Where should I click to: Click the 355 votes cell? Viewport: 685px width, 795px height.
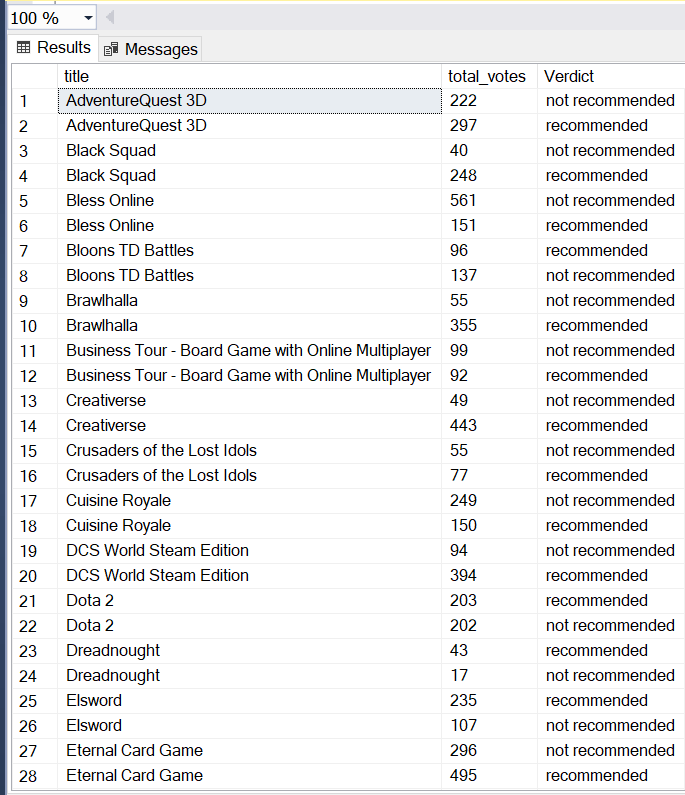[489, 326]
